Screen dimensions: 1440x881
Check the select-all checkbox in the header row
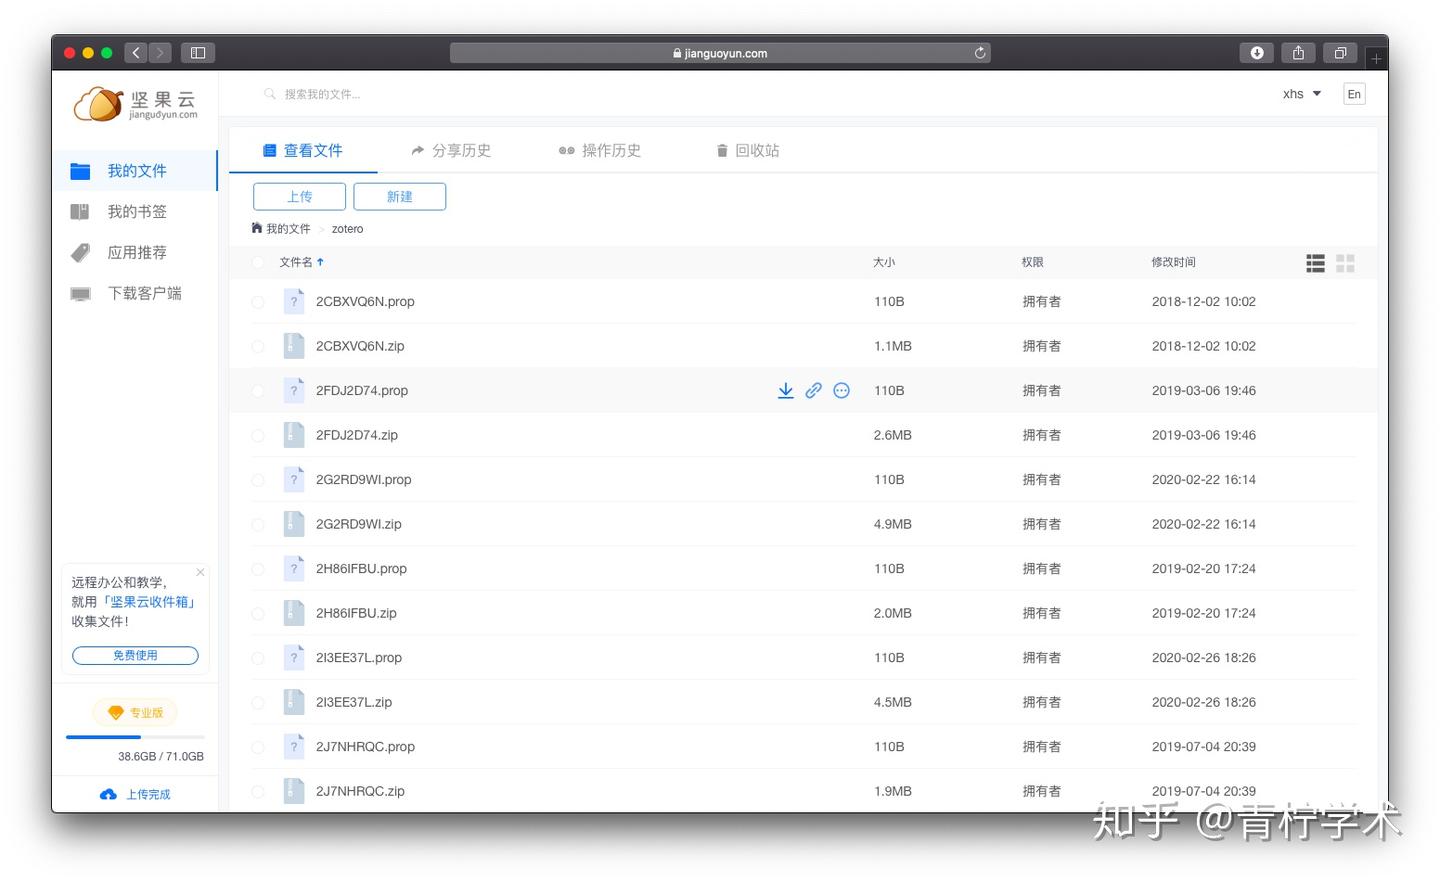tap(257, 261)
